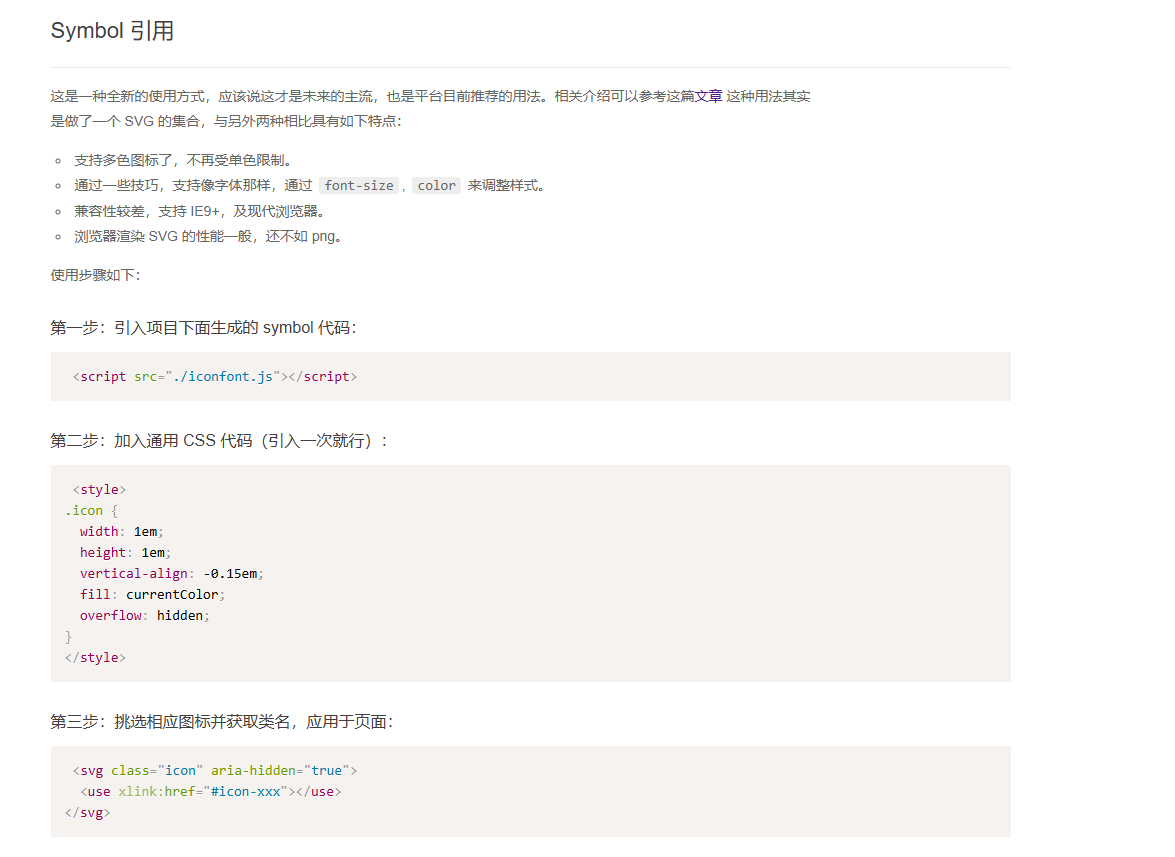Image resolution: width=1175 pixels, height=857 pixels.
Task: Click the bullet '浏览器渲染 SVG 的性能一般'
Action: pyautogui.click(x=210, y=237)
